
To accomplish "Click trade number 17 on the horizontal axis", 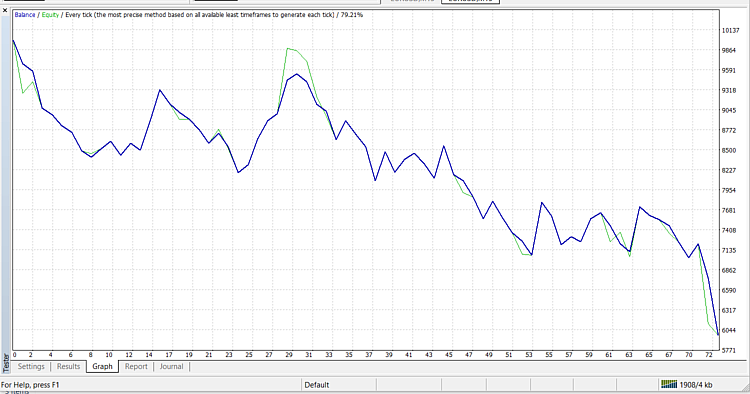I will pyautogui.click(x=169, y=355).
